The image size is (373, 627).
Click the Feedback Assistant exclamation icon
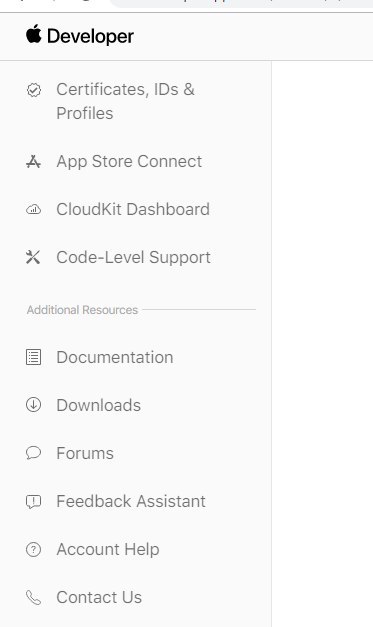[34, 501]
